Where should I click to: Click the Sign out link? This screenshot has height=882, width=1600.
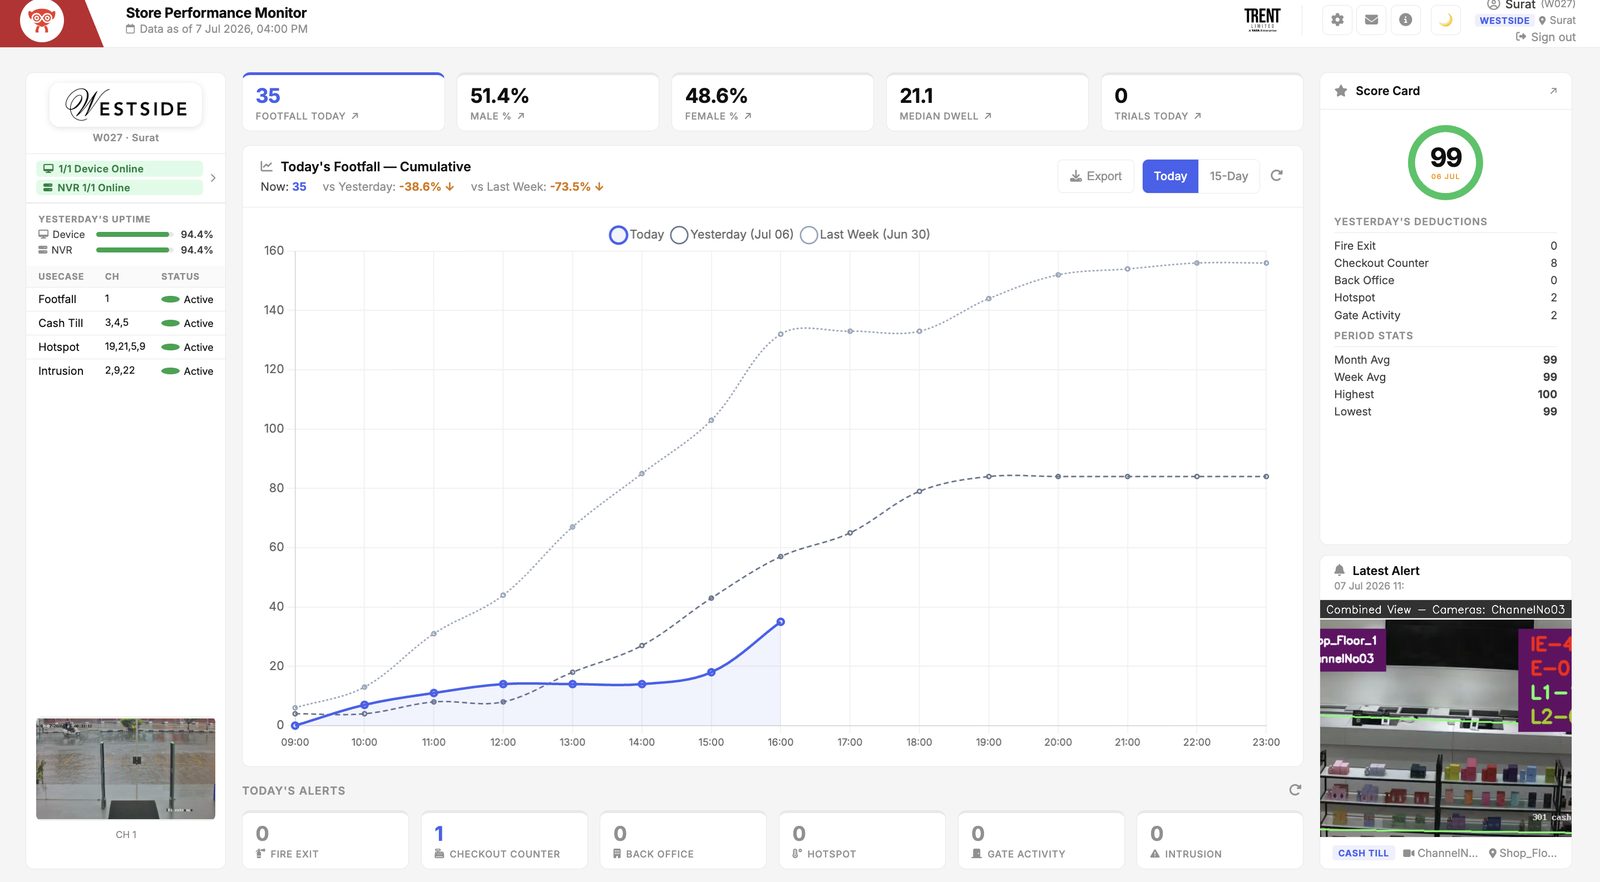pos(1546,37)
